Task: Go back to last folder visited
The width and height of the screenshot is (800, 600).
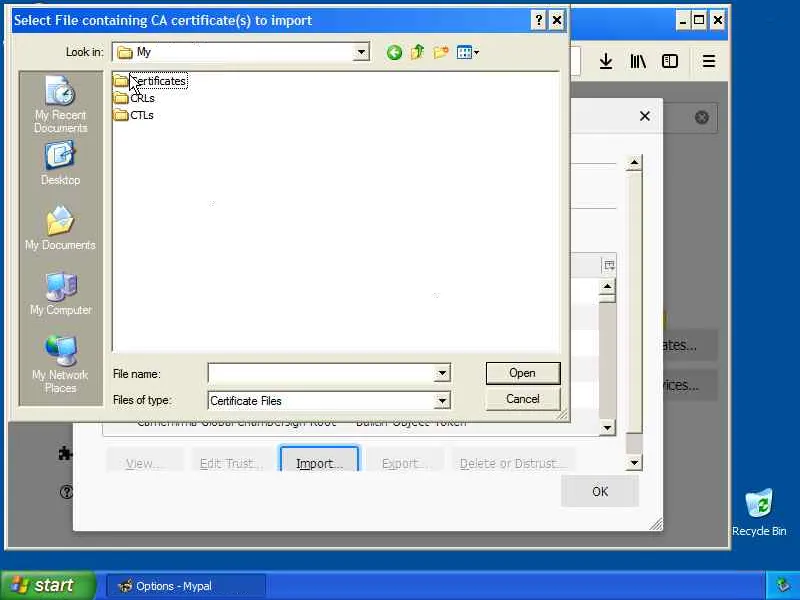Action: [394, 52]
